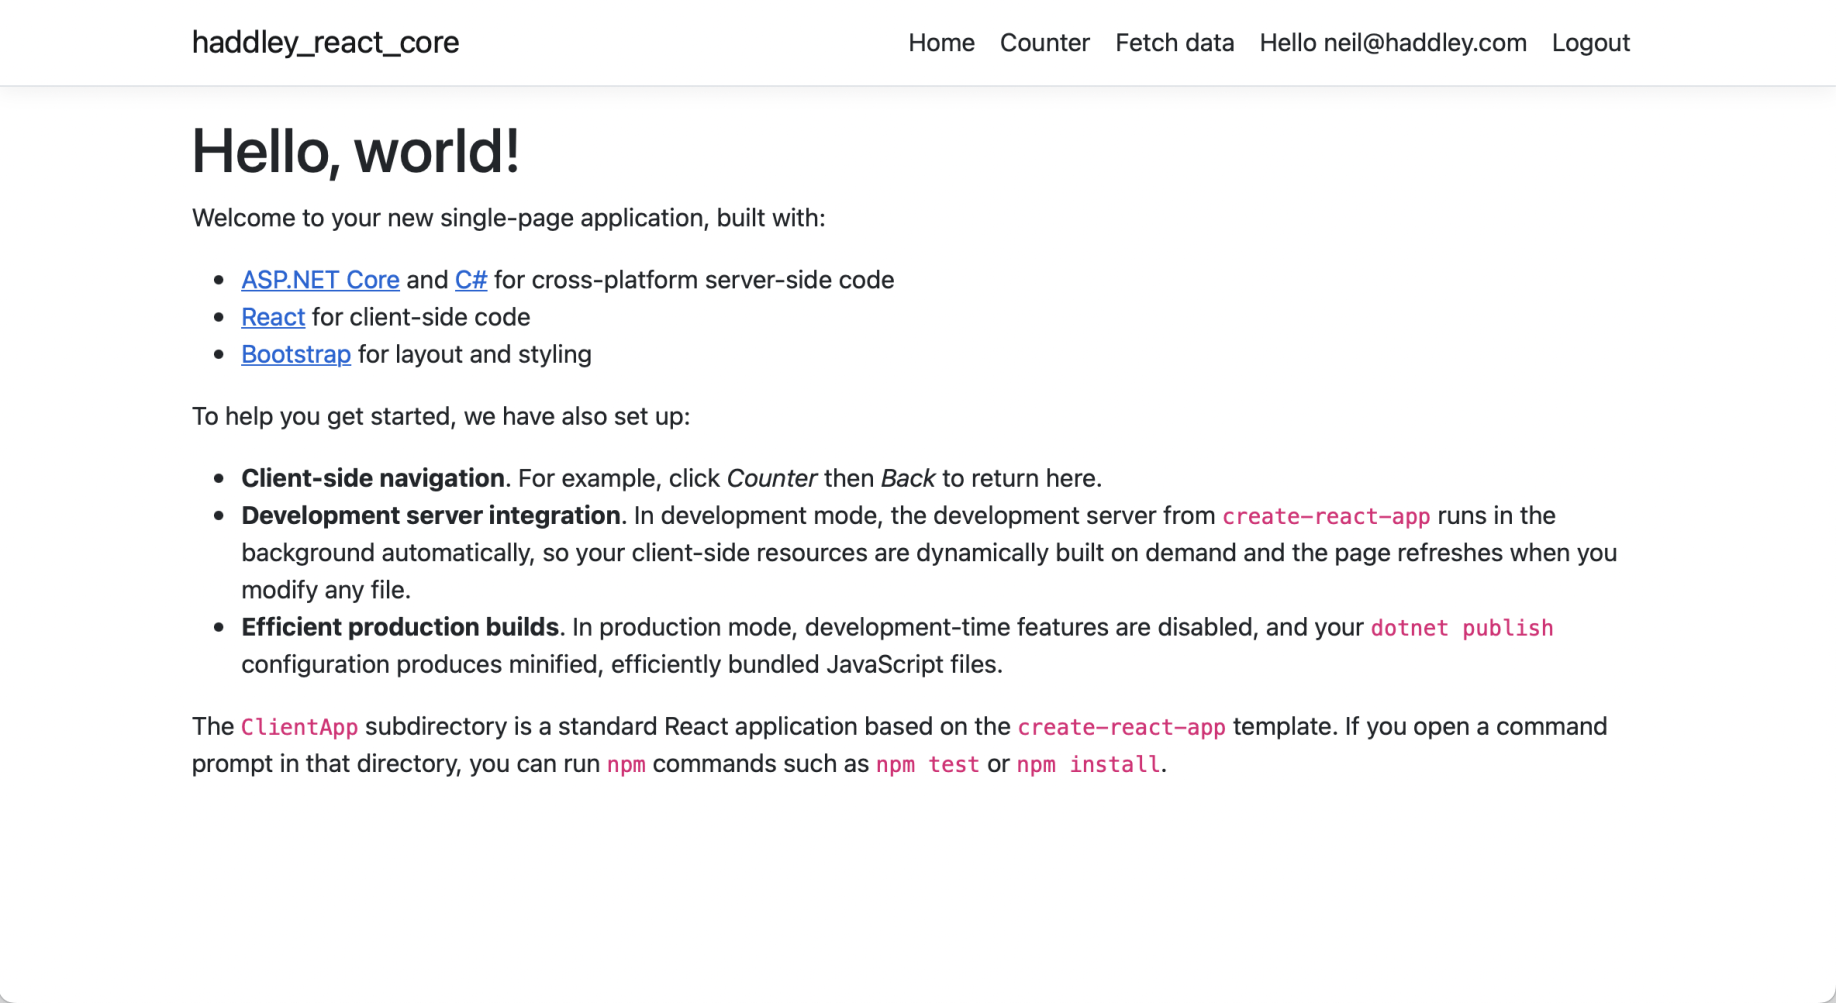Click the npm test code snippet
The height and width of the screenshot is (1003, 1836).
(927, 765)
